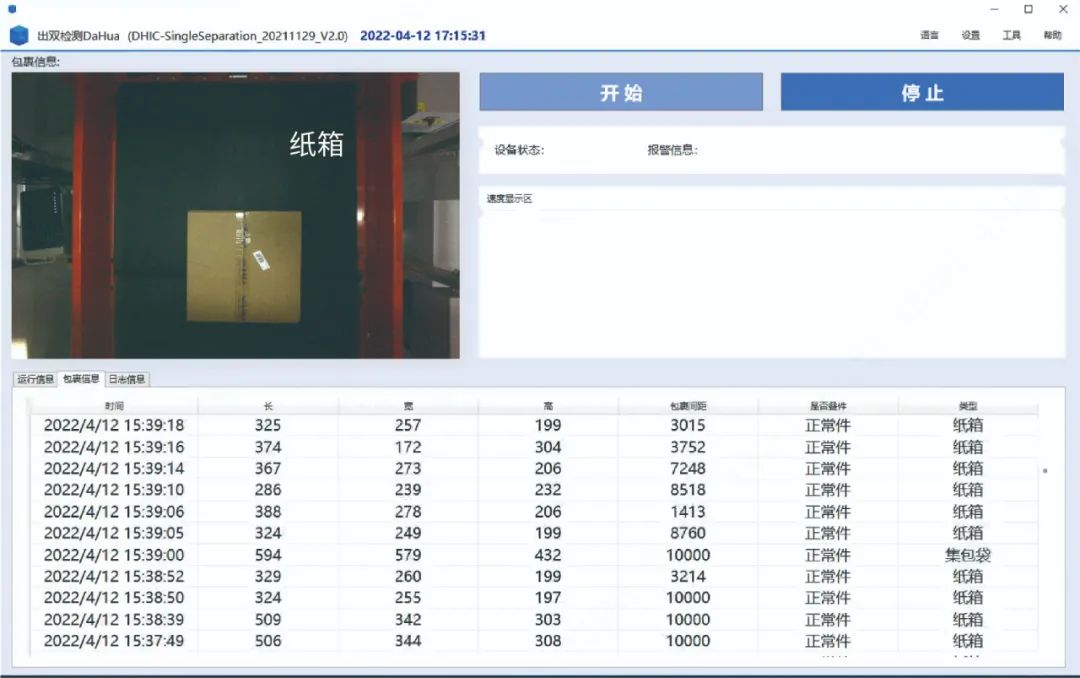Open the 设置 (Settings) menu
1080x678 pixels.
[970, 36]
